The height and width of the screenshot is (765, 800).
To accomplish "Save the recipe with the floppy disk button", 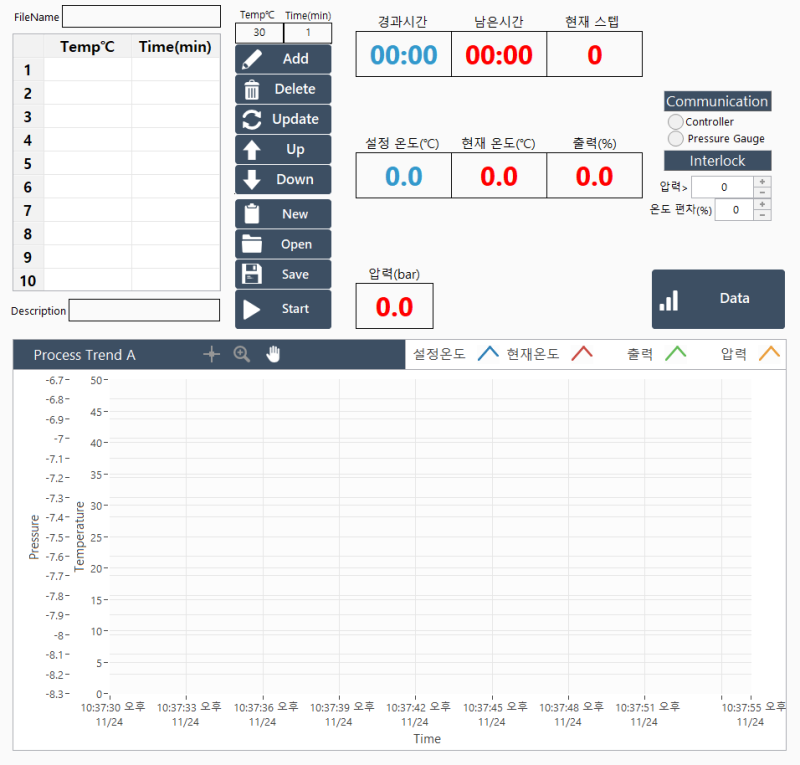I will pos(283,275).
